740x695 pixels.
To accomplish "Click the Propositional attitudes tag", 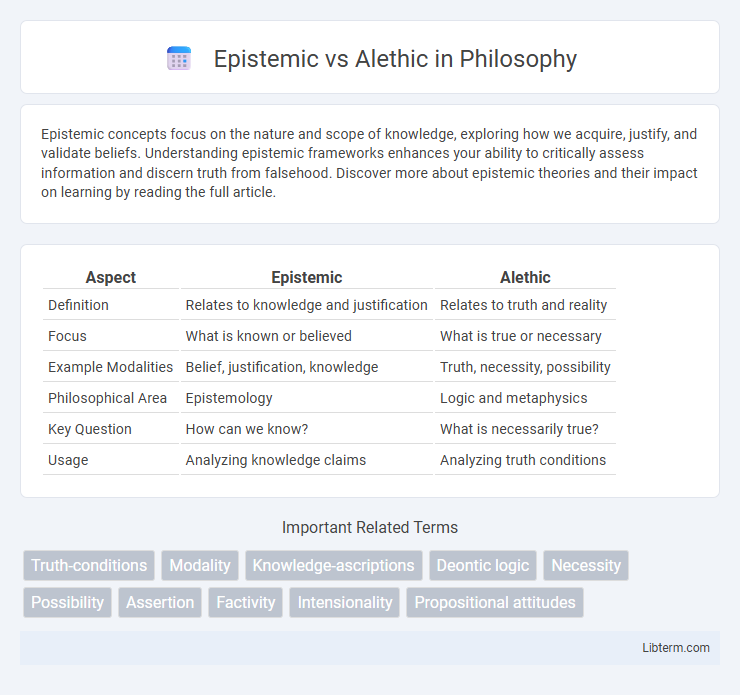I will coord(495,603).
